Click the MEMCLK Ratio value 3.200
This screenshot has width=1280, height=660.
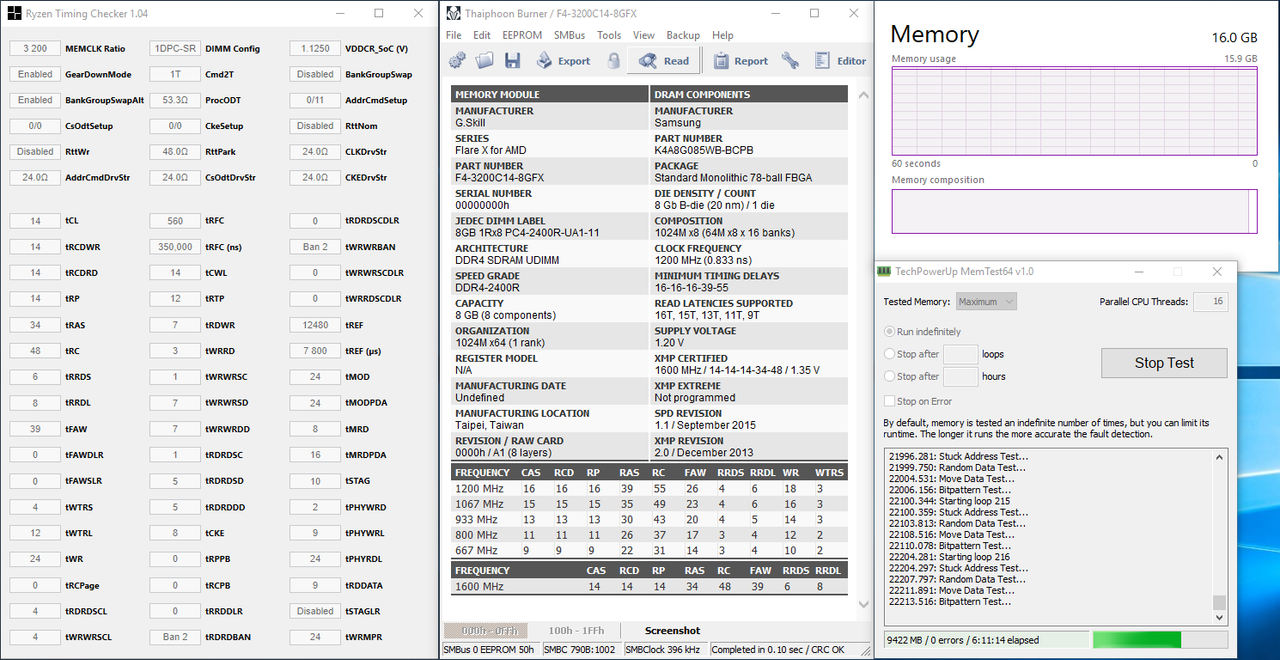point(35,48)
